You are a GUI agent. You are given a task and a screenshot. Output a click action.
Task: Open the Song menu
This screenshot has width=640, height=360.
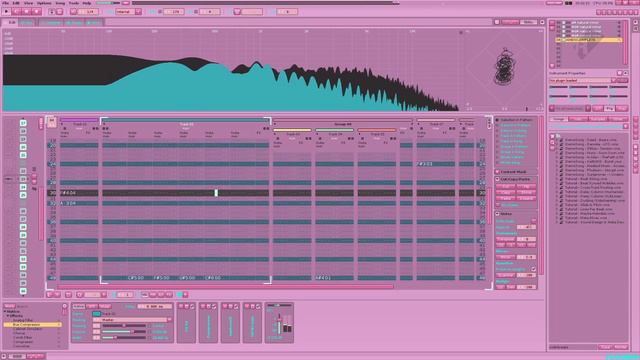tap(60, 3)
